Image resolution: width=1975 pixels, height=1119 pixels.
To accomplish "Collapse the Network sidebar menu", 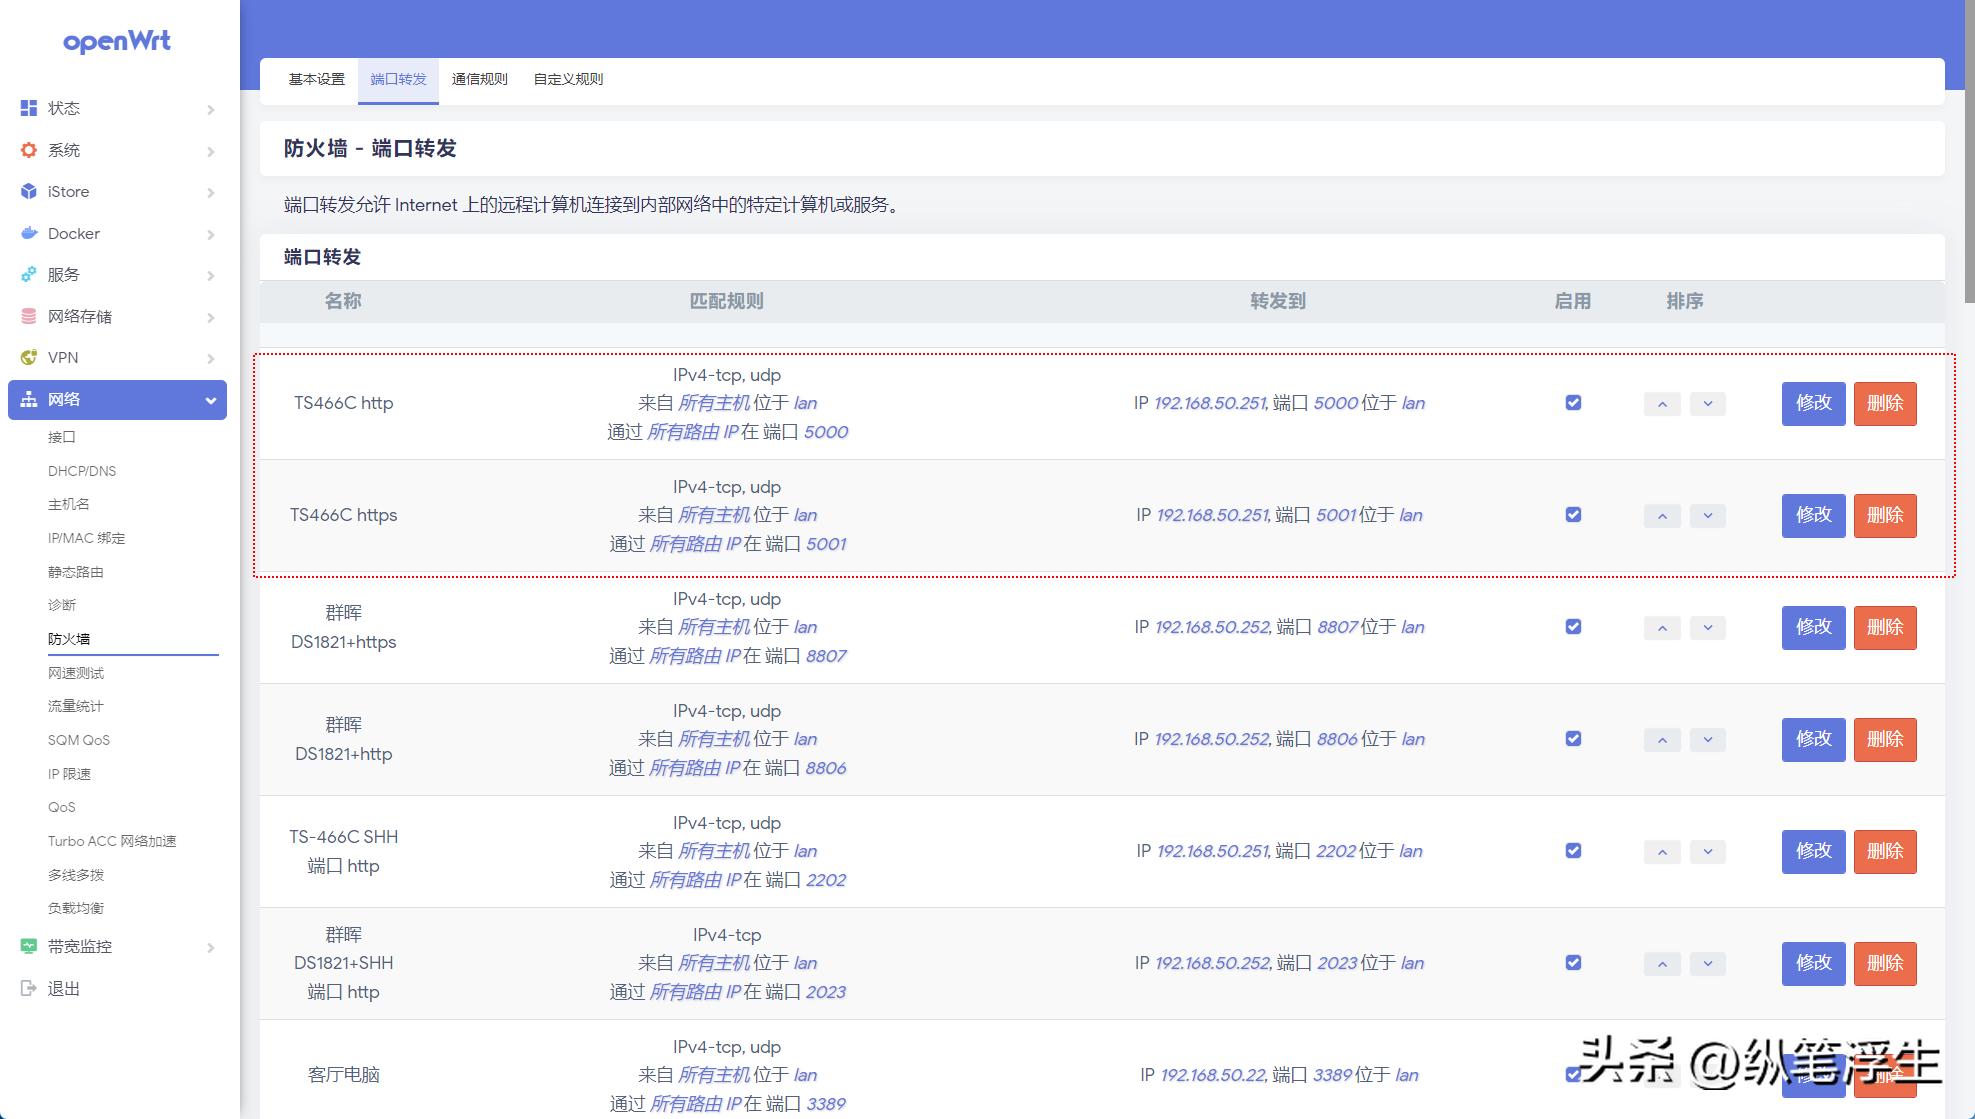I will (210, 400).
